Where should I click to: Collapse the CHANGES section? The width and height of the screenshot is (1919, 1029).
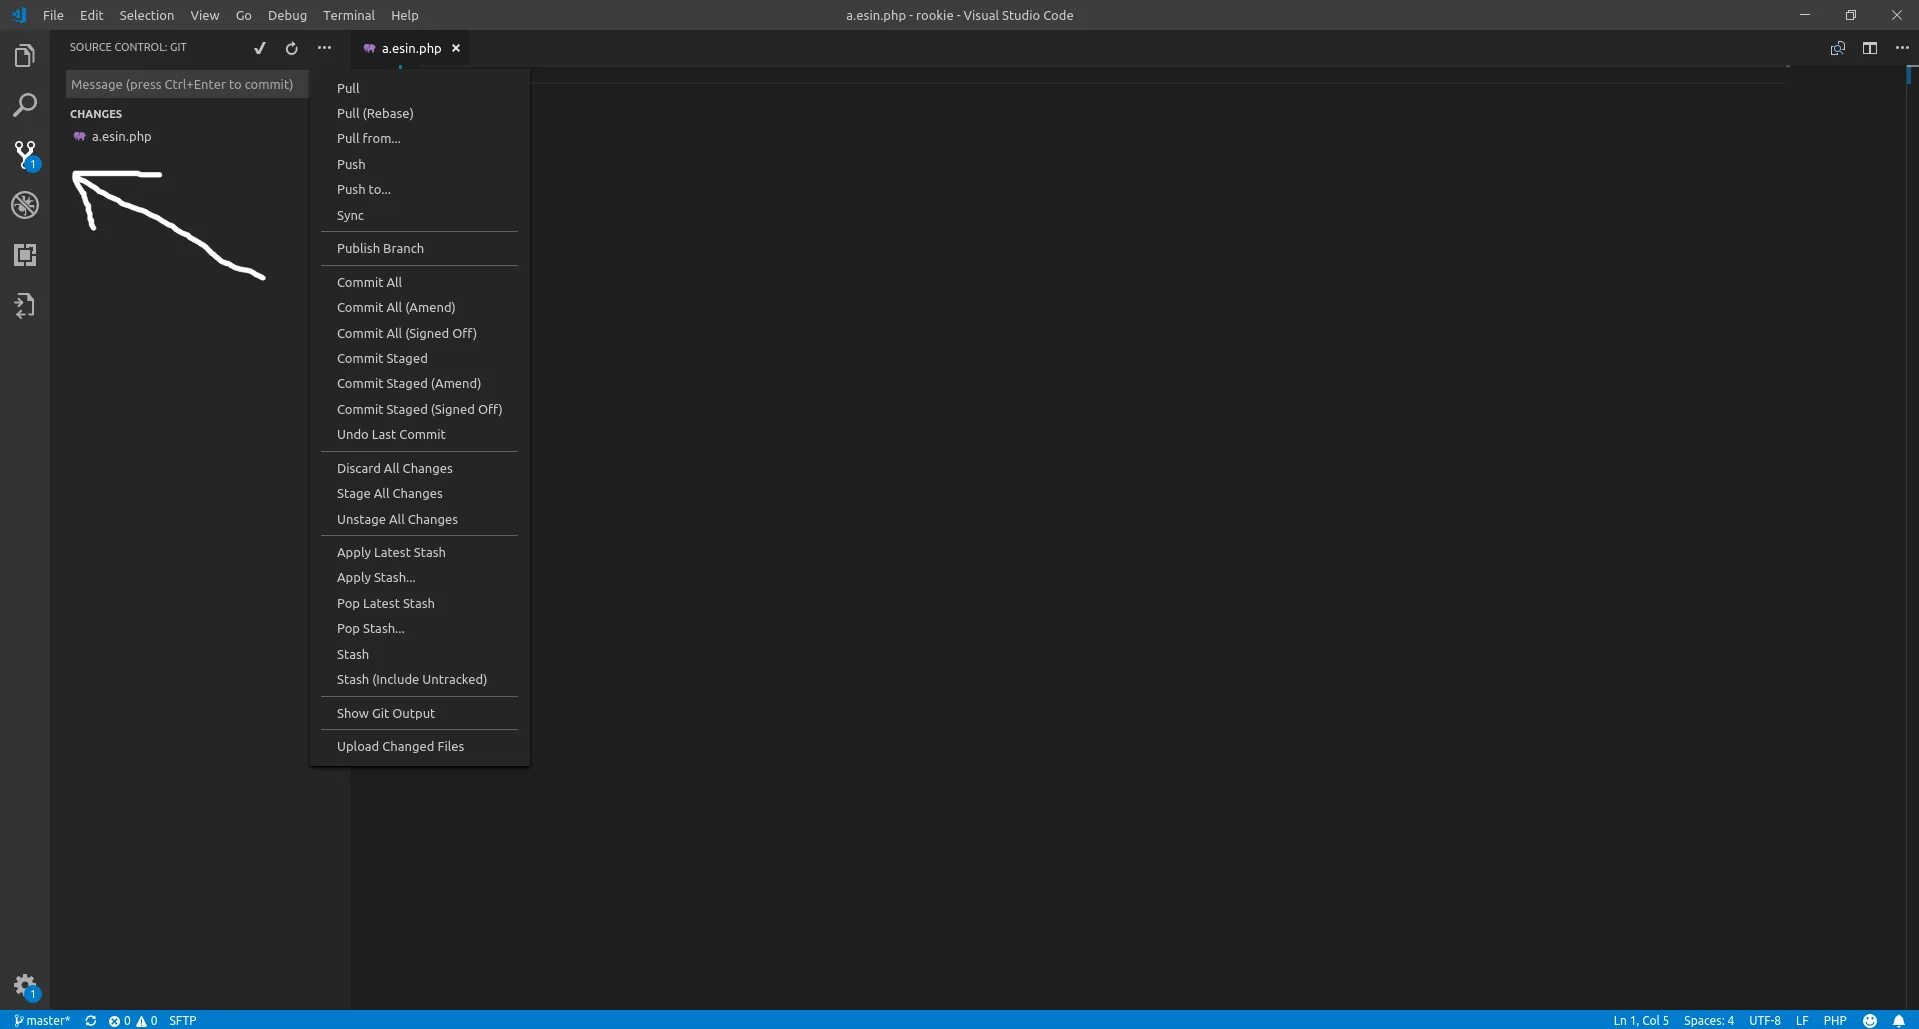coord(96,113)
